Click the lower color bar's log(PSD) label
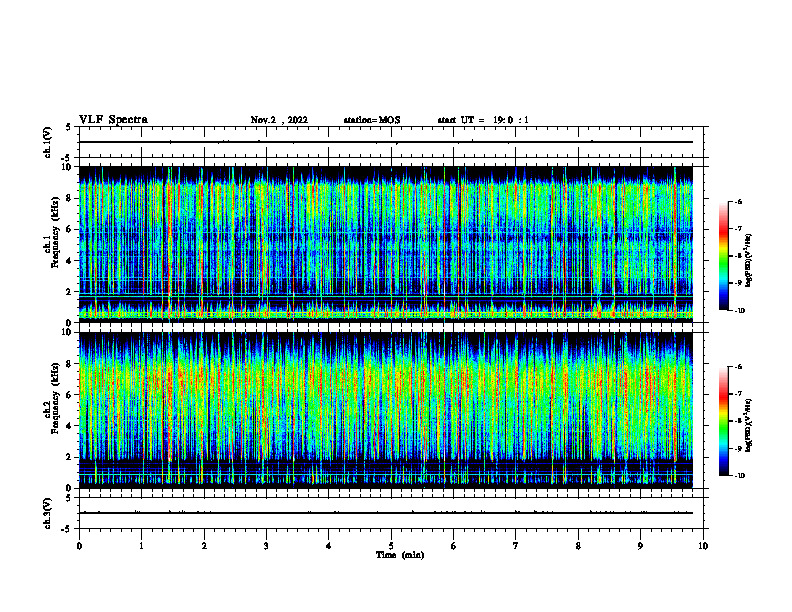This screenshot has width=792, height=612. (749, 425)
